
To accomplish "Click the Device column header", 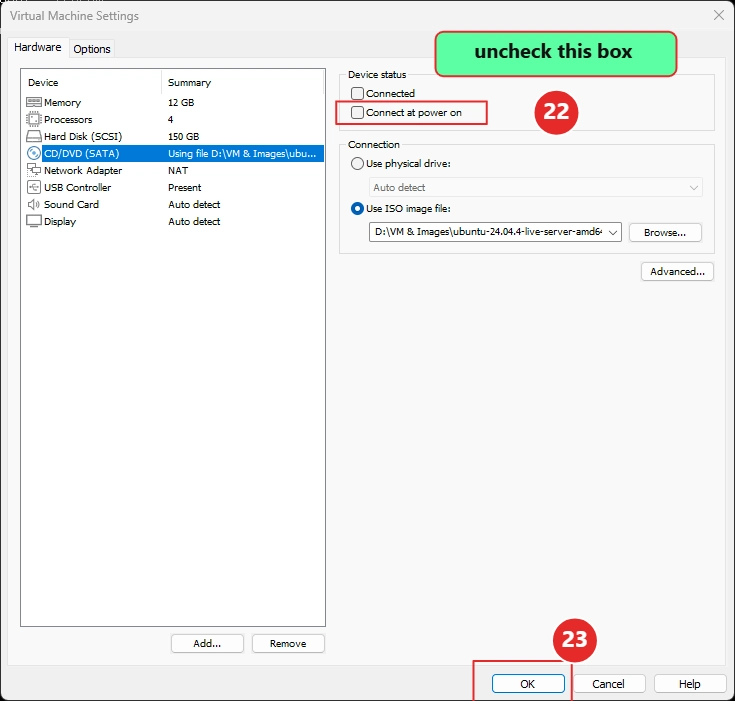I will coord(43,83).
